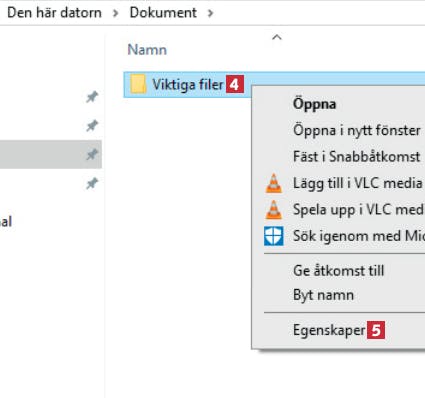Image resolution: width=425 pixels, height=398 pixels.
Task: Expand the chevron after Dokument
Action: pos(210,13)
